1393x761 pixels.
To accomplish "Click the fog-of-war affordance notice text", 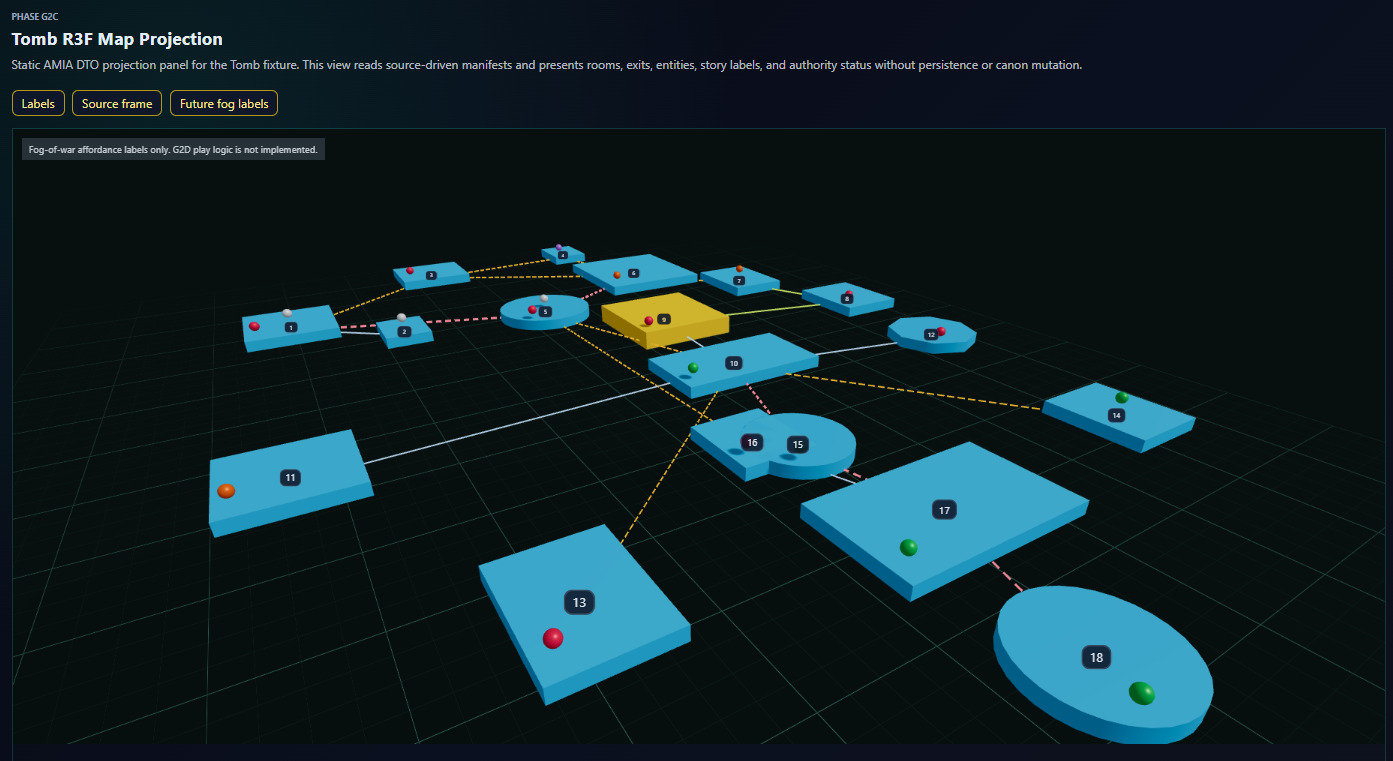I will [x=173, y=149].
